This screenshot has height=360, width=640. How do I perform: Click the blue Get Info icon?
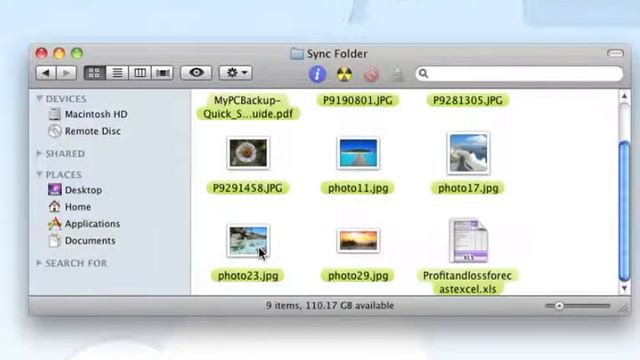point(317,74)
